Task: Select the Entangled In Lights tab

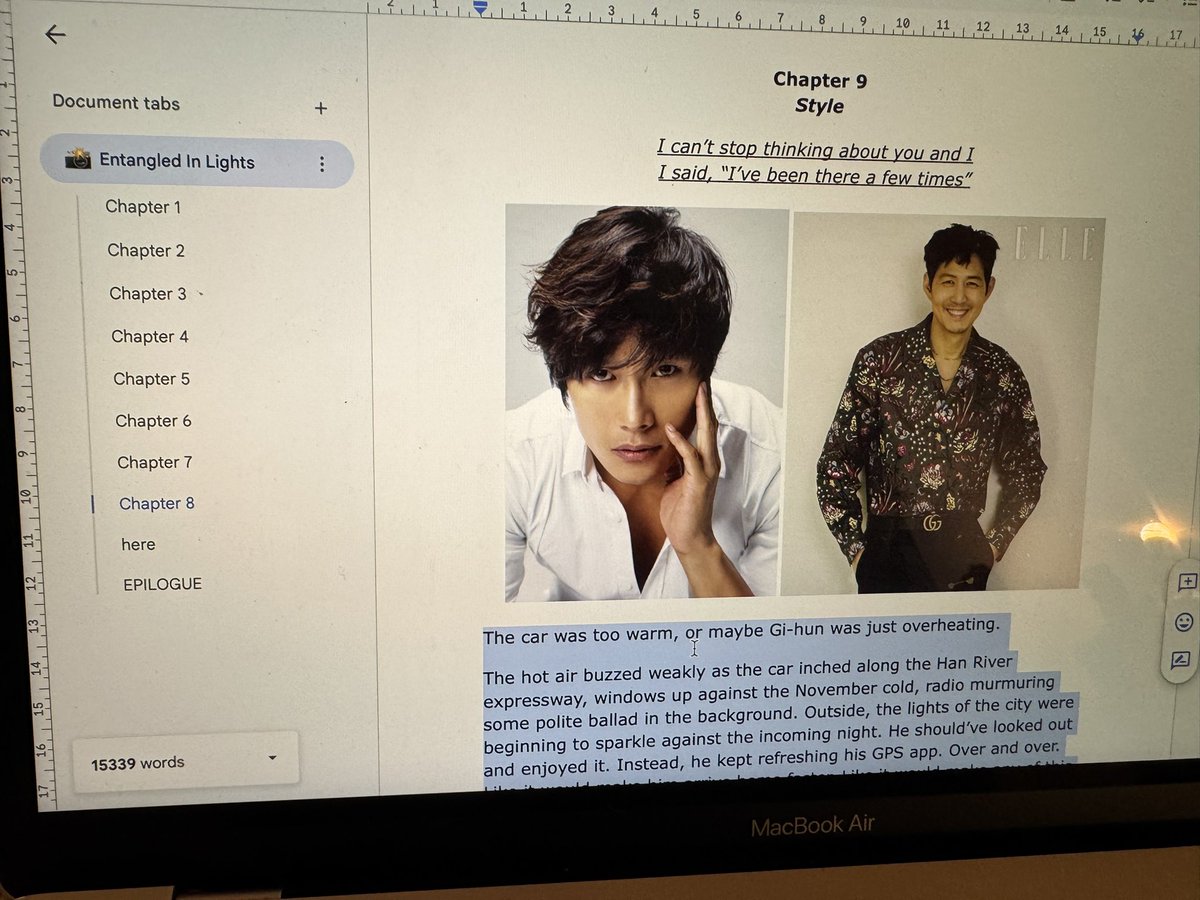Action: click(197, 163)
